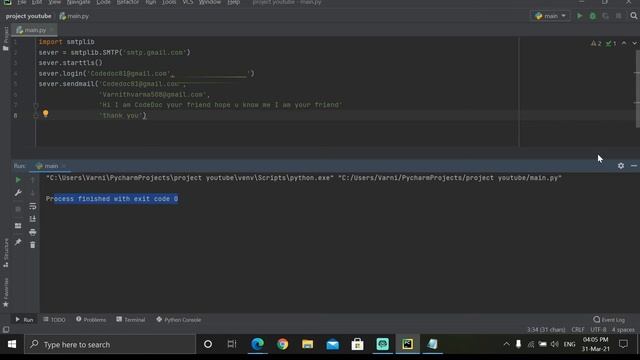Open the Edit menu

tap(37, 2)
